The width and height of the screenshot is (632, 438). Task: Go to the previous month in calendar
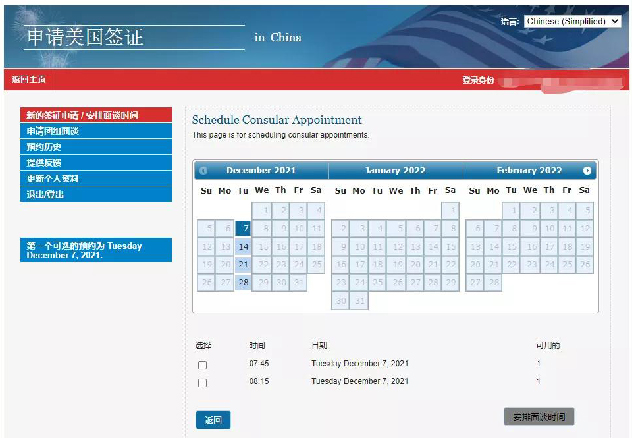[203, 171]
